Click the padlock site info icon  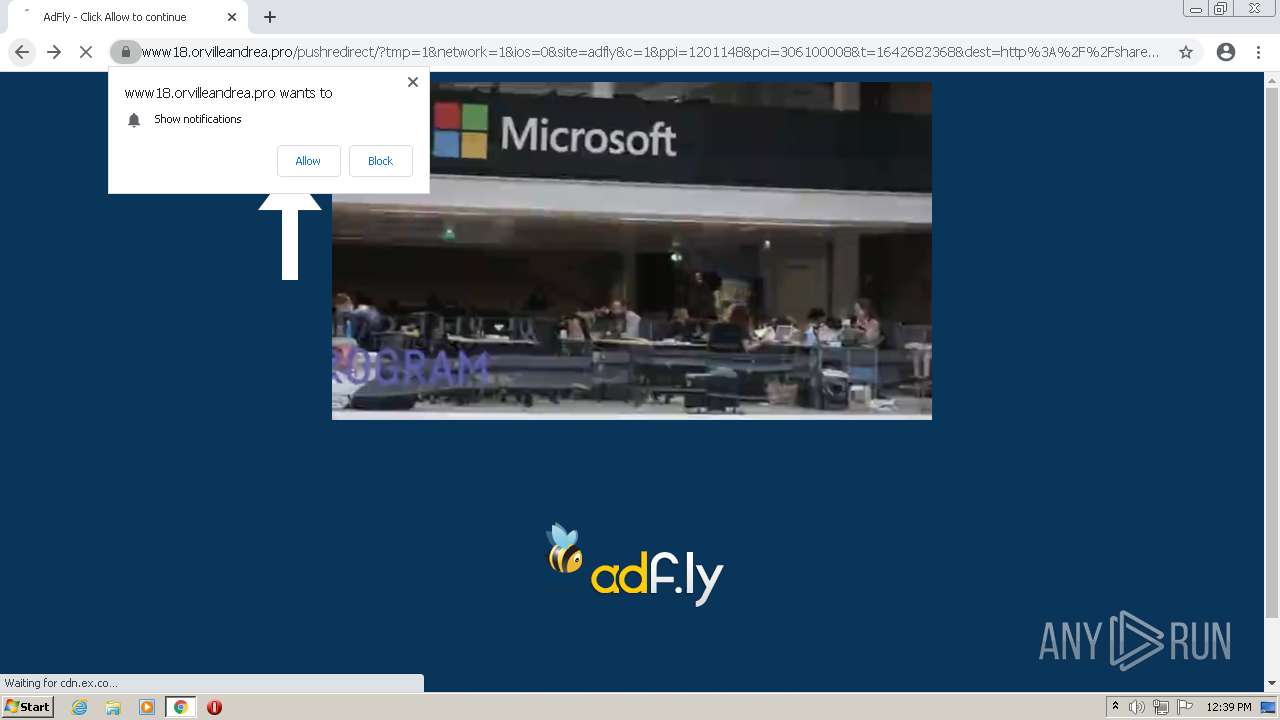(x=125, y=52)
